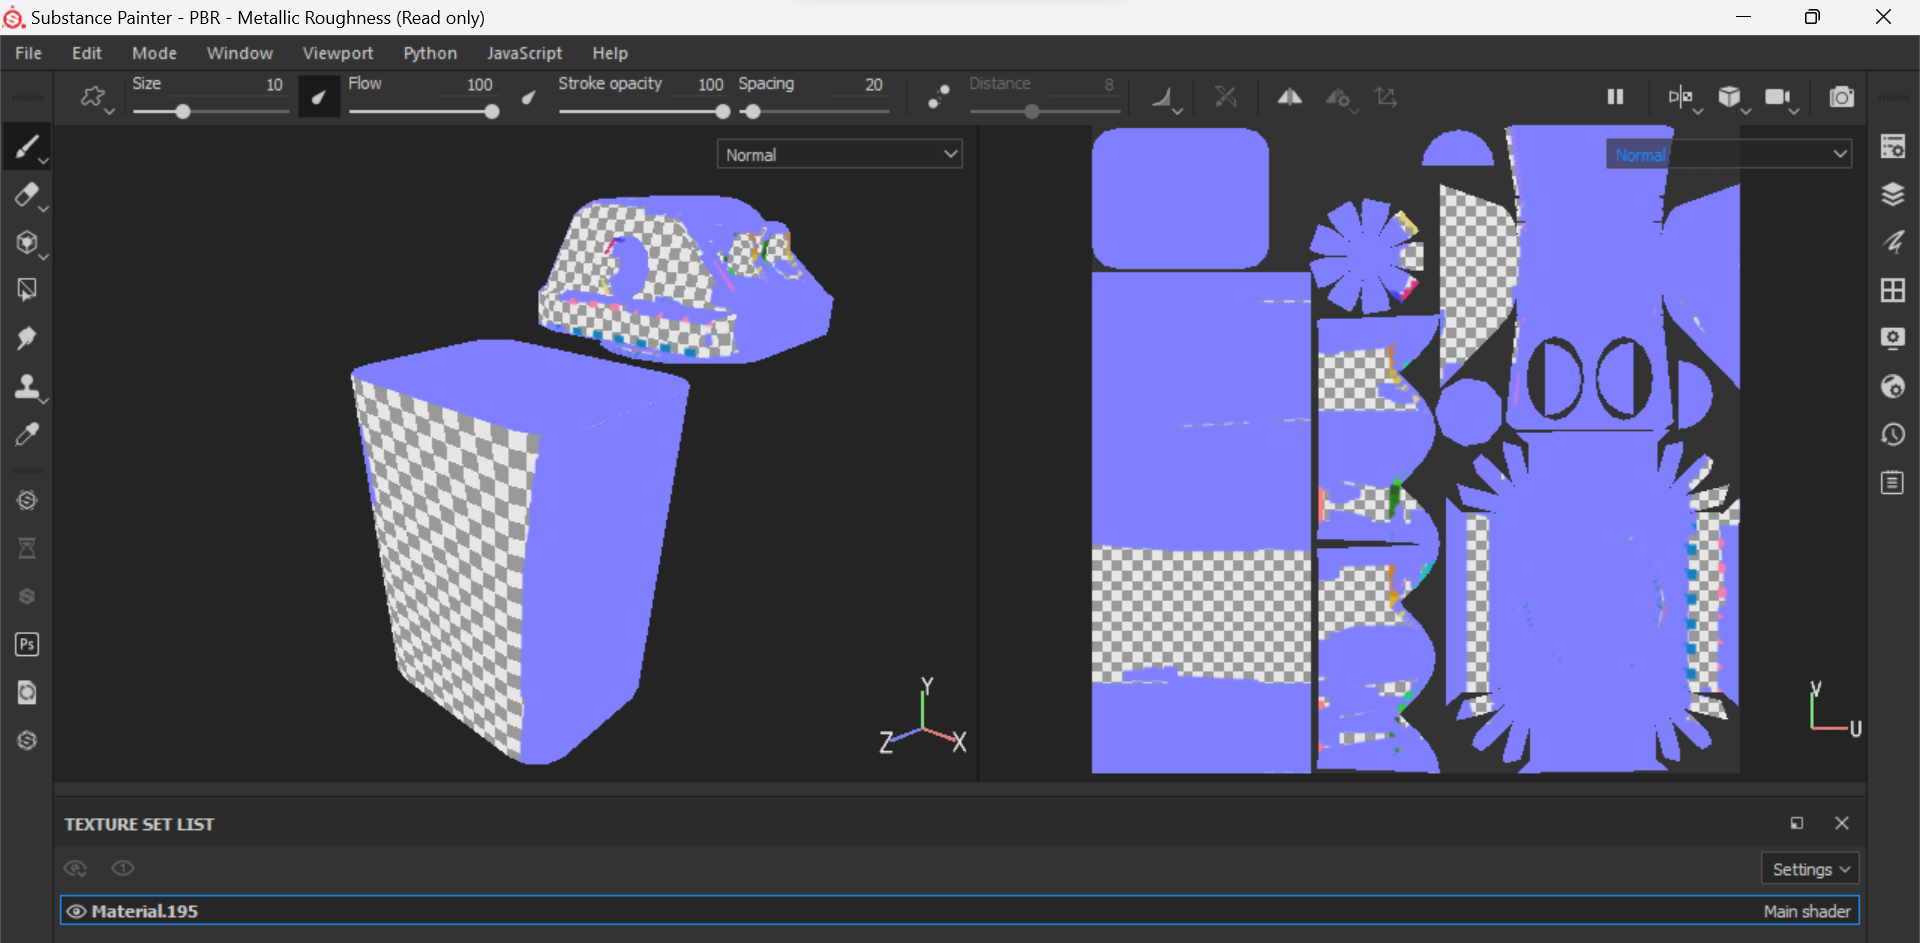Select the Polygon Fill tool
1920x943 pixels.
pos(27,289)
